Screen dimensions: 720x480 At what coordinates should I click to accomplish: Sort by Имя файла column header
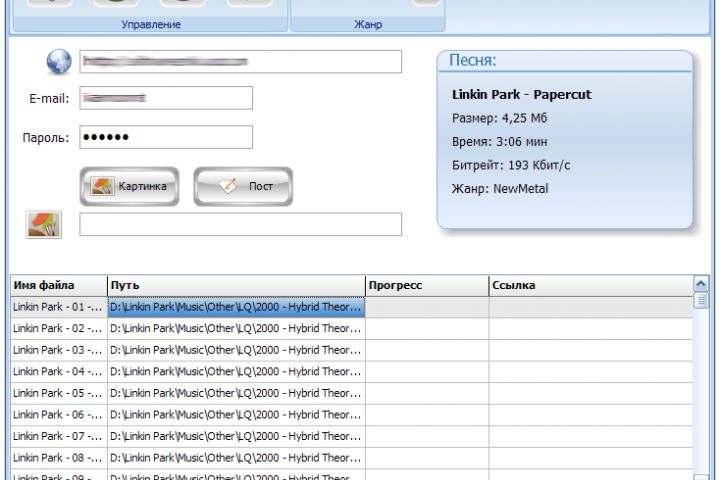59,285
